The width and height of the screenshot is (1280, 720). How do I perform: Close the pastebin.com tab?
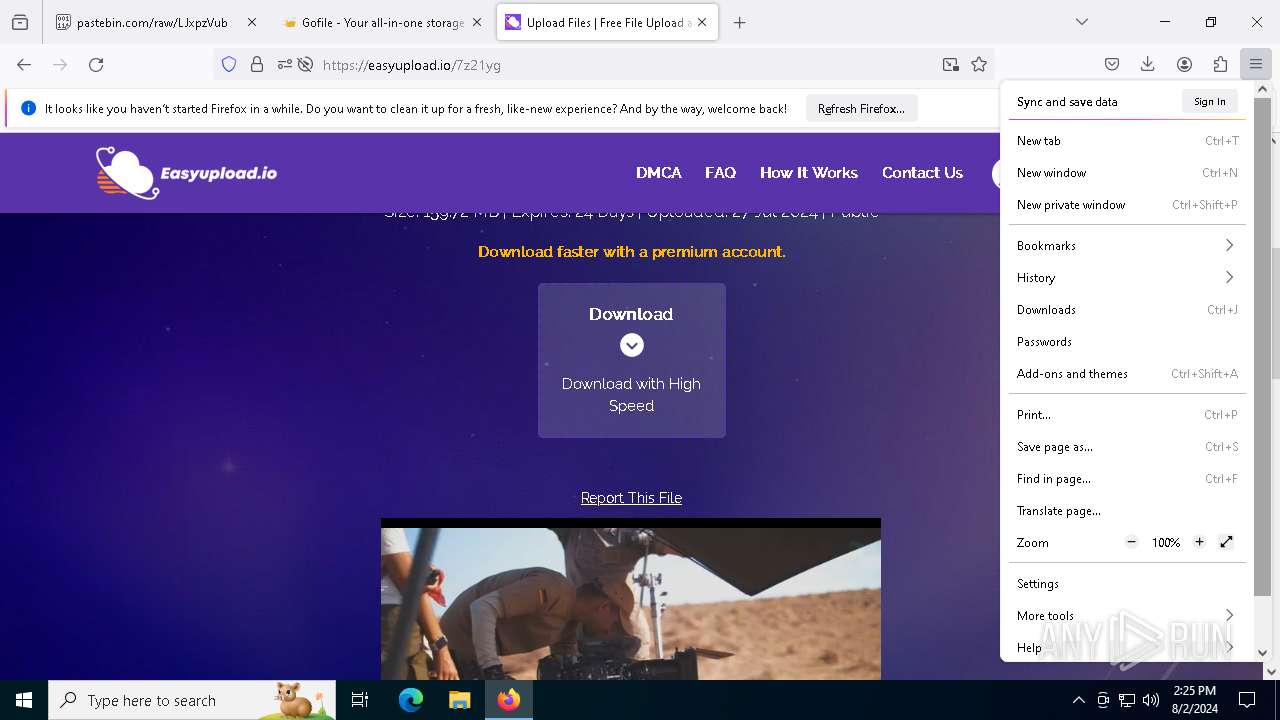coord(251,22)
